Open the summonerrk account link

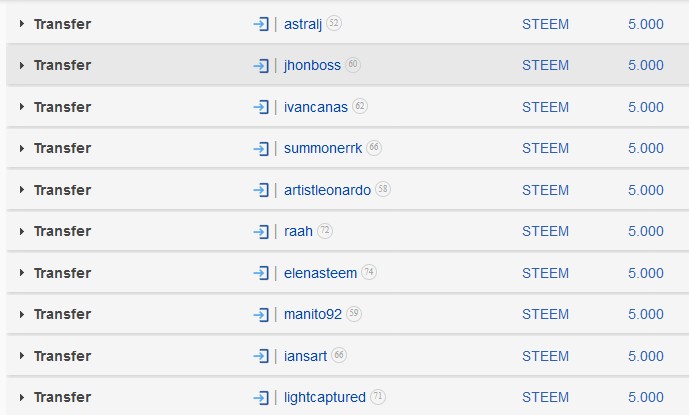(x=323, y=149)
